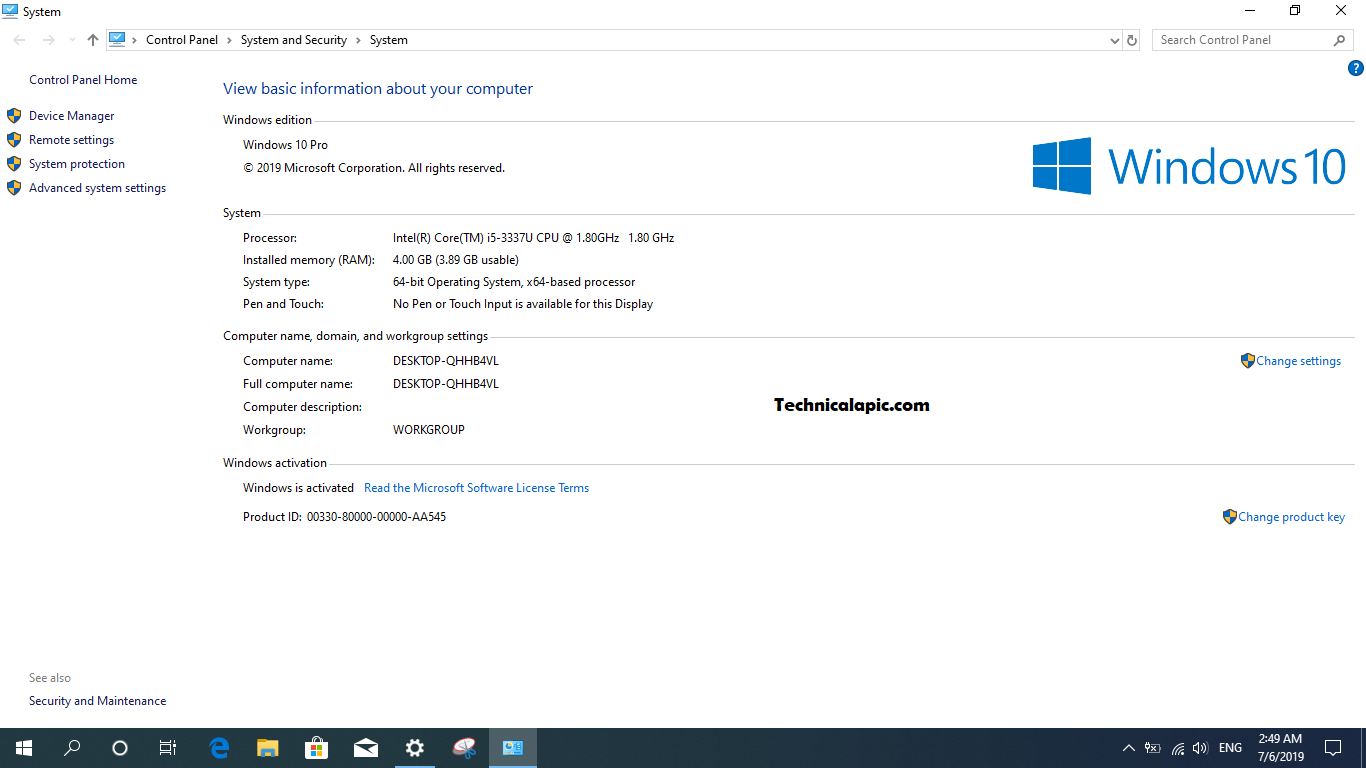
Task: Open Remote settings link
Action: [x=72, y=140]
